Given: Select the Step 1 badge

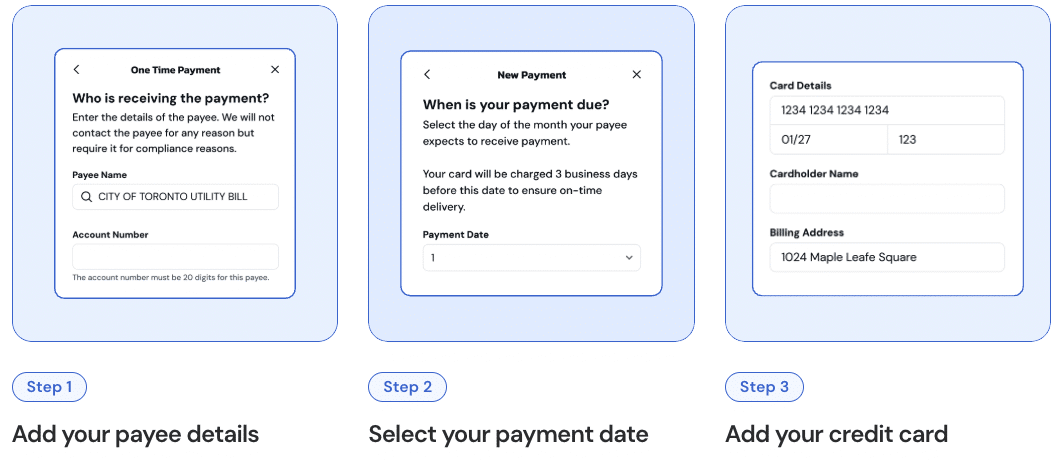Looking at the screenshot, I should click(x=49, y=387).
